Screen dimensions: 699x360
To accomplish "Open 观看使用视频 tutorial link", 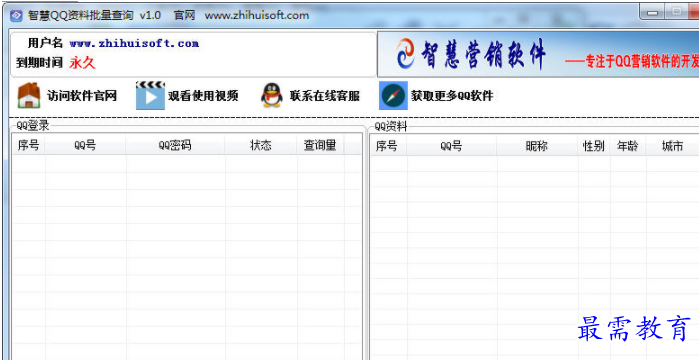I will pos(203,96).
